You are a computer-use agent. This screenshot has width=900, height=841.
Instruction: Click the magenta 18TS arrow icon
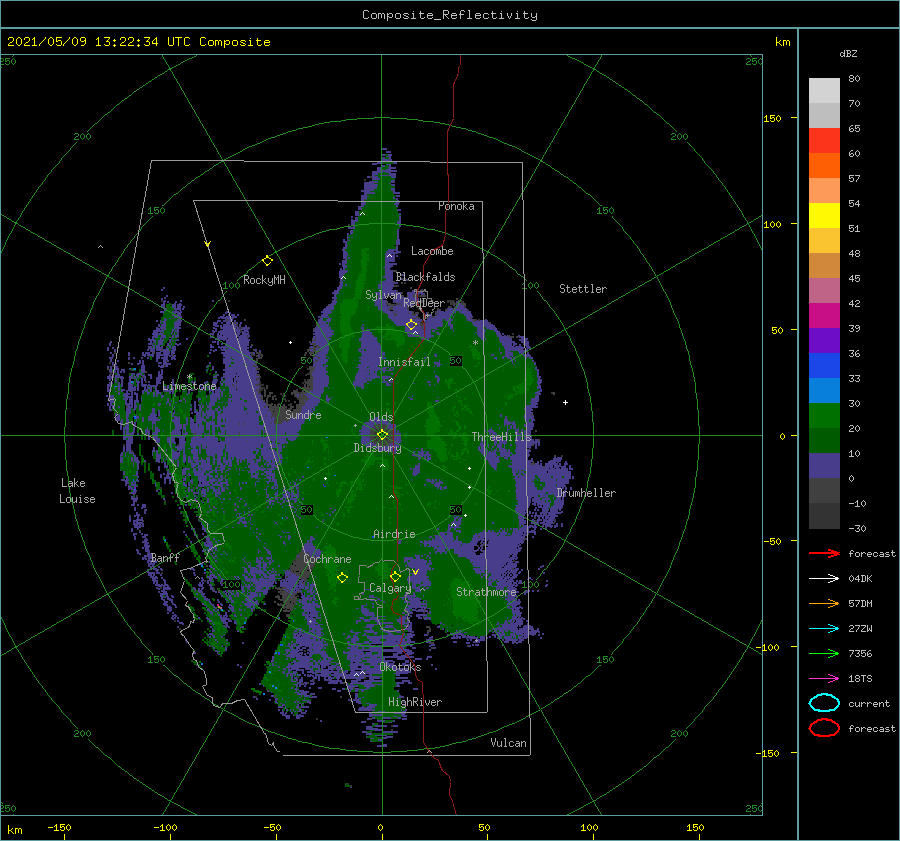[824, 679]
